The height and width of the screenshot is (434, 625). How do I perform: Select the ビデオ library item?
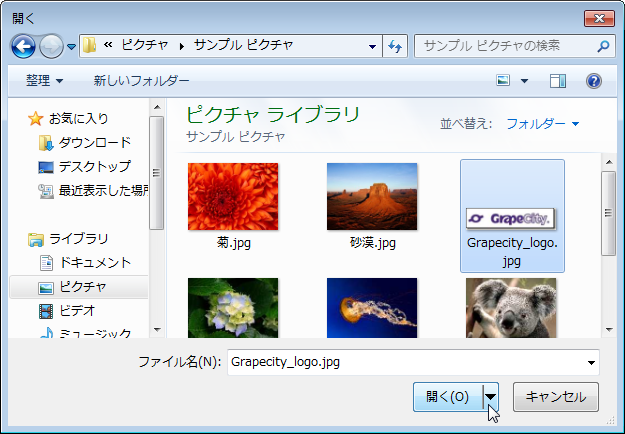[x=76, y=310]
